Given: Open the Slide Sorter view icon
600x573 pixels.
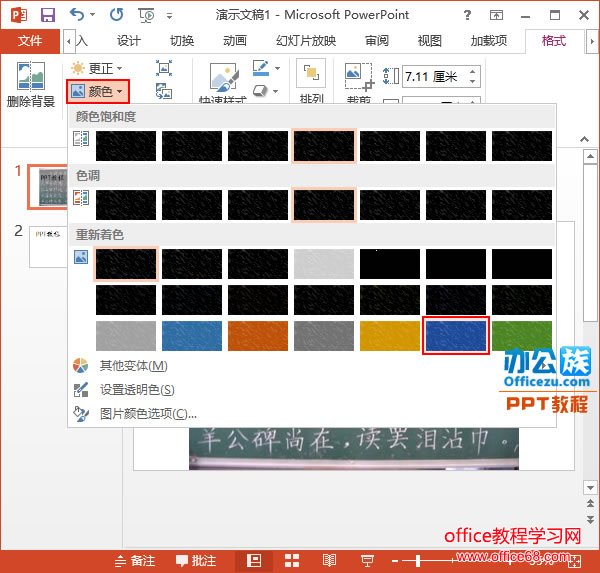Looking at the screenshot, I should pos(291,561).
